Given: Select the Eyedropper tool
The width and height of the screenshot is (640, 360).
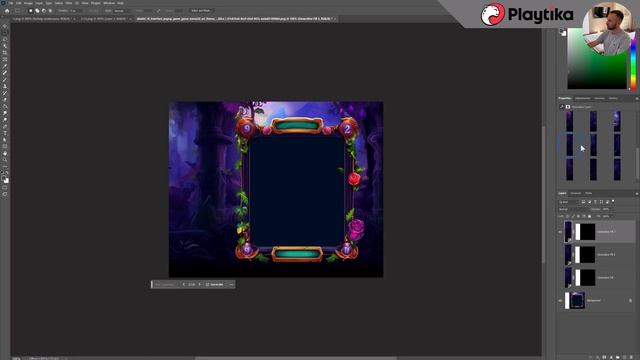Looking at the screenshot, I should point(5,66).
